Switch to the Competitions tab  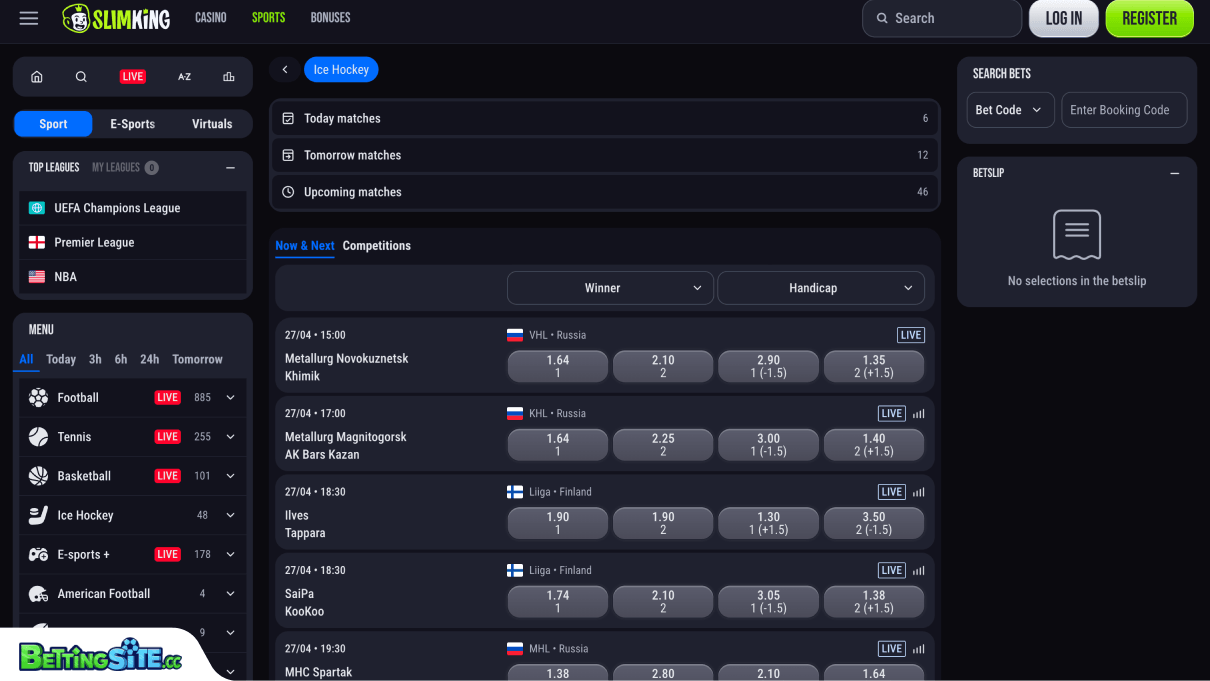[x=376, y=246]
